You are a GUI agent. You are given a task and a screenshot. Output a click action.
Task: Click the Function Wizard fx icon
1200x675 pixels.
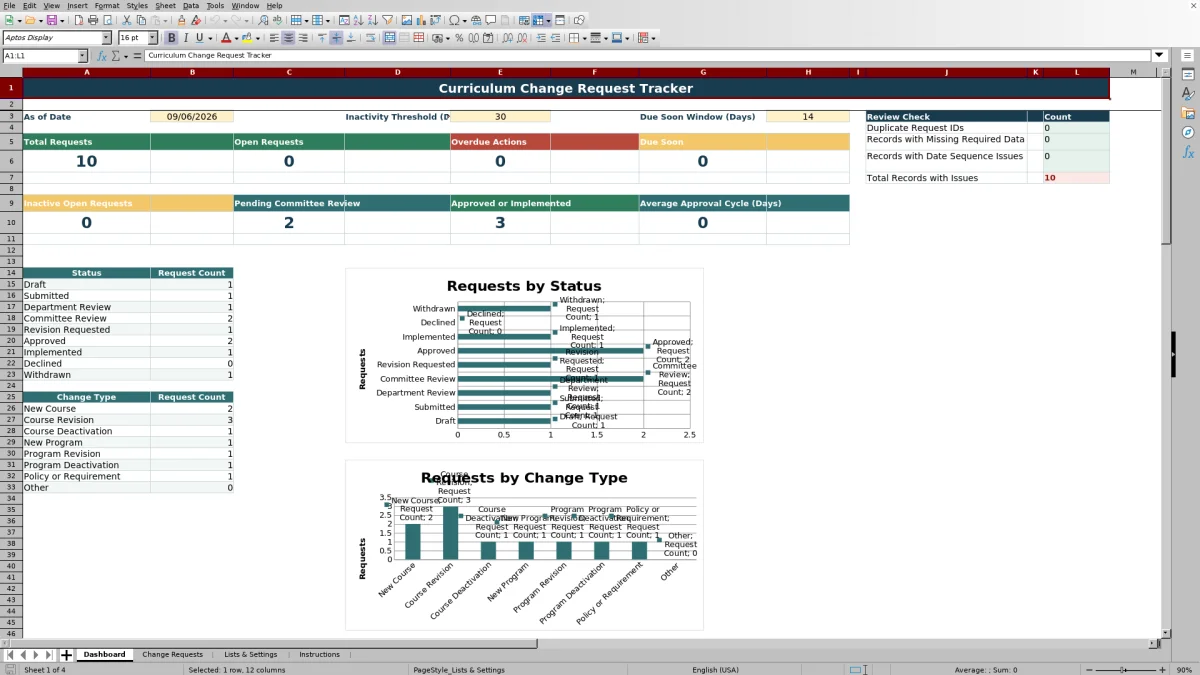(101, 56)
